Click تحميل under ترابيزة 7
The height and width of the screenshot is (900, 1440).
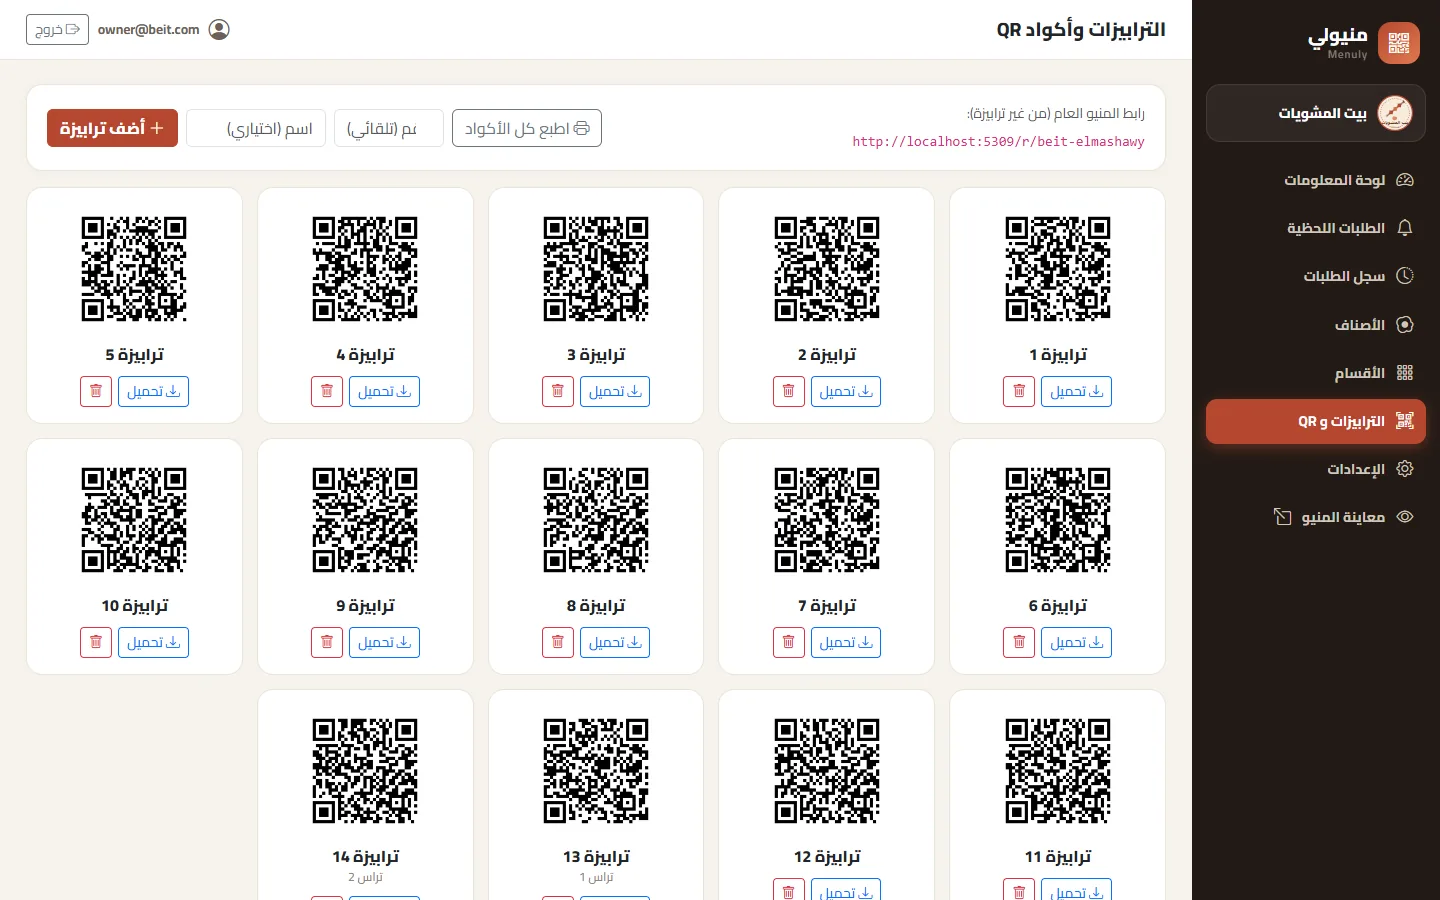pyautogui.click(x=846, y=642)
